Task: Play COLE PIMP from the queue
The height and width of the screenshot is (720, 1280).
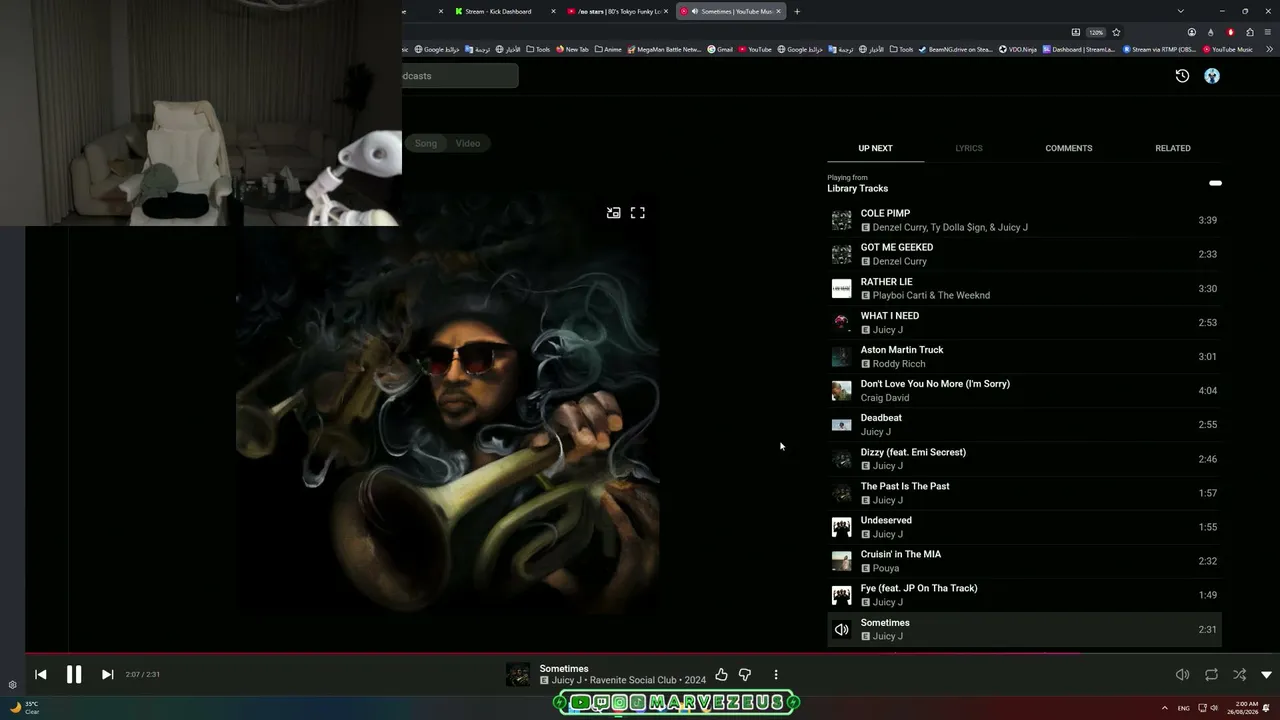Action: click(x=1024, y=220)
